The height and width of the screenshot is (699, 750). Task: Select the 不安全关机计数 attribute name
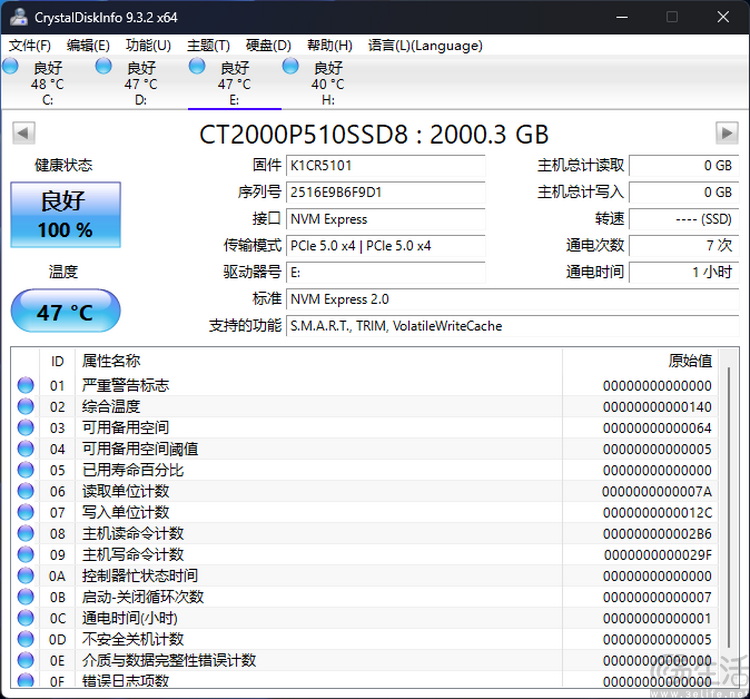(x=132, y=639)
